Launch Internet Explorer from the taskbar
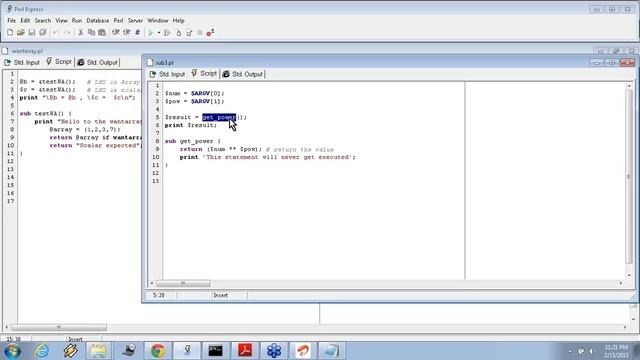Viewport: 640px width, 360px height. coord(41,351)
